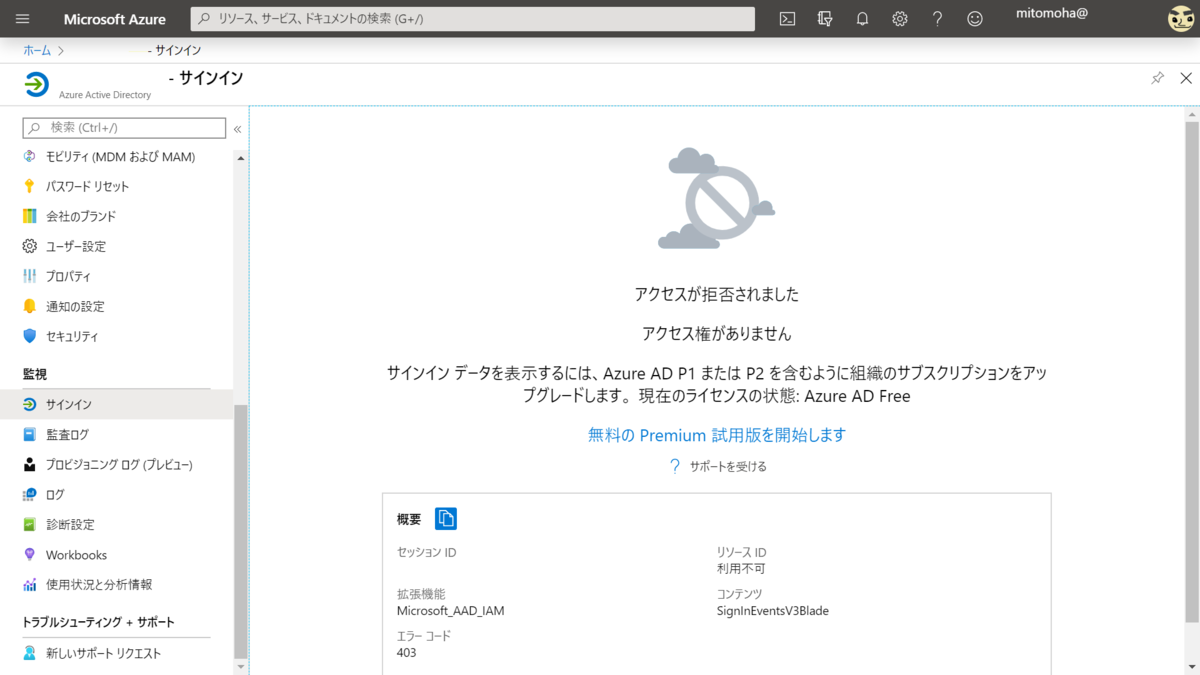Viewport: 1200px width, 675px height.
Task: Click the sidebar scrollbar up arrow
Action: 240,158
